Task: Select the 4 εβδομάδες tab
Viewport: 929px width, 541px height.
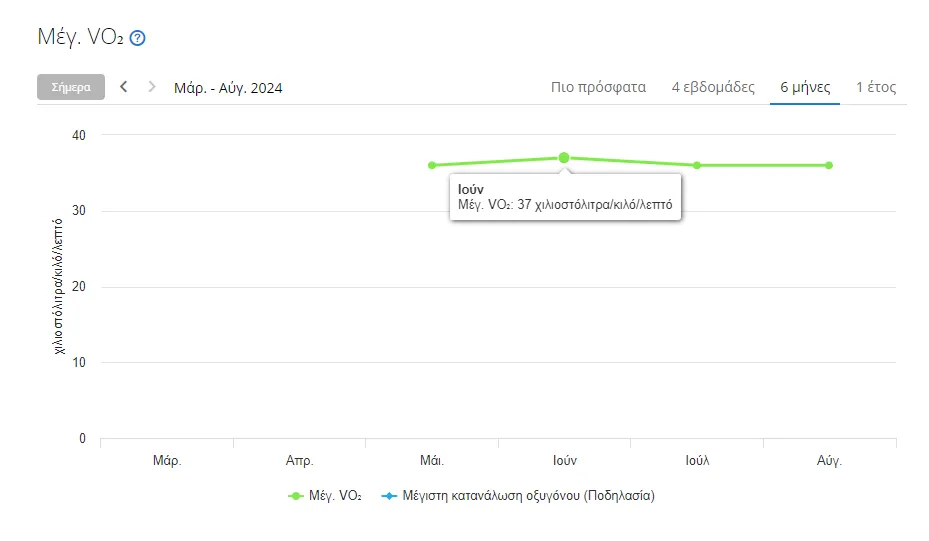Action: [x=713, y=87]
